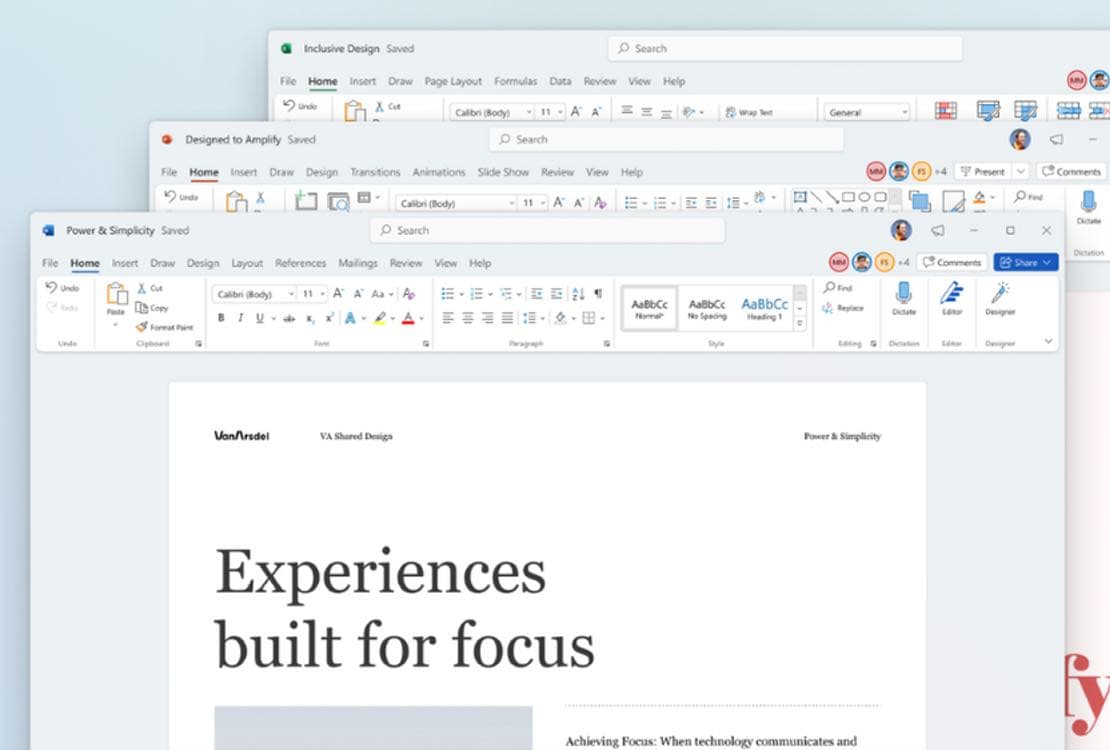1110x750 pixels.
Task: Click the Search box in Word
Action: click(547, 230)
